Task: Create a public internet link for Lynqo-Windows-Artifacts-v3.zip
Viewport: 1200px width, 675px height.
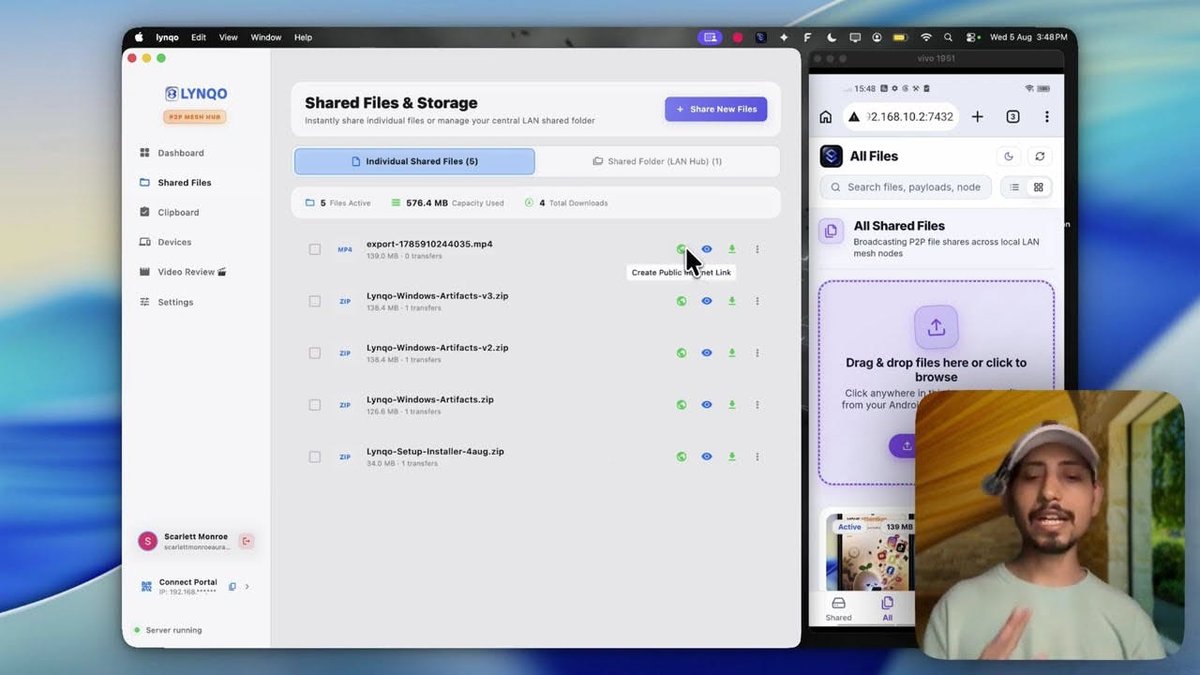Action: 681,301
